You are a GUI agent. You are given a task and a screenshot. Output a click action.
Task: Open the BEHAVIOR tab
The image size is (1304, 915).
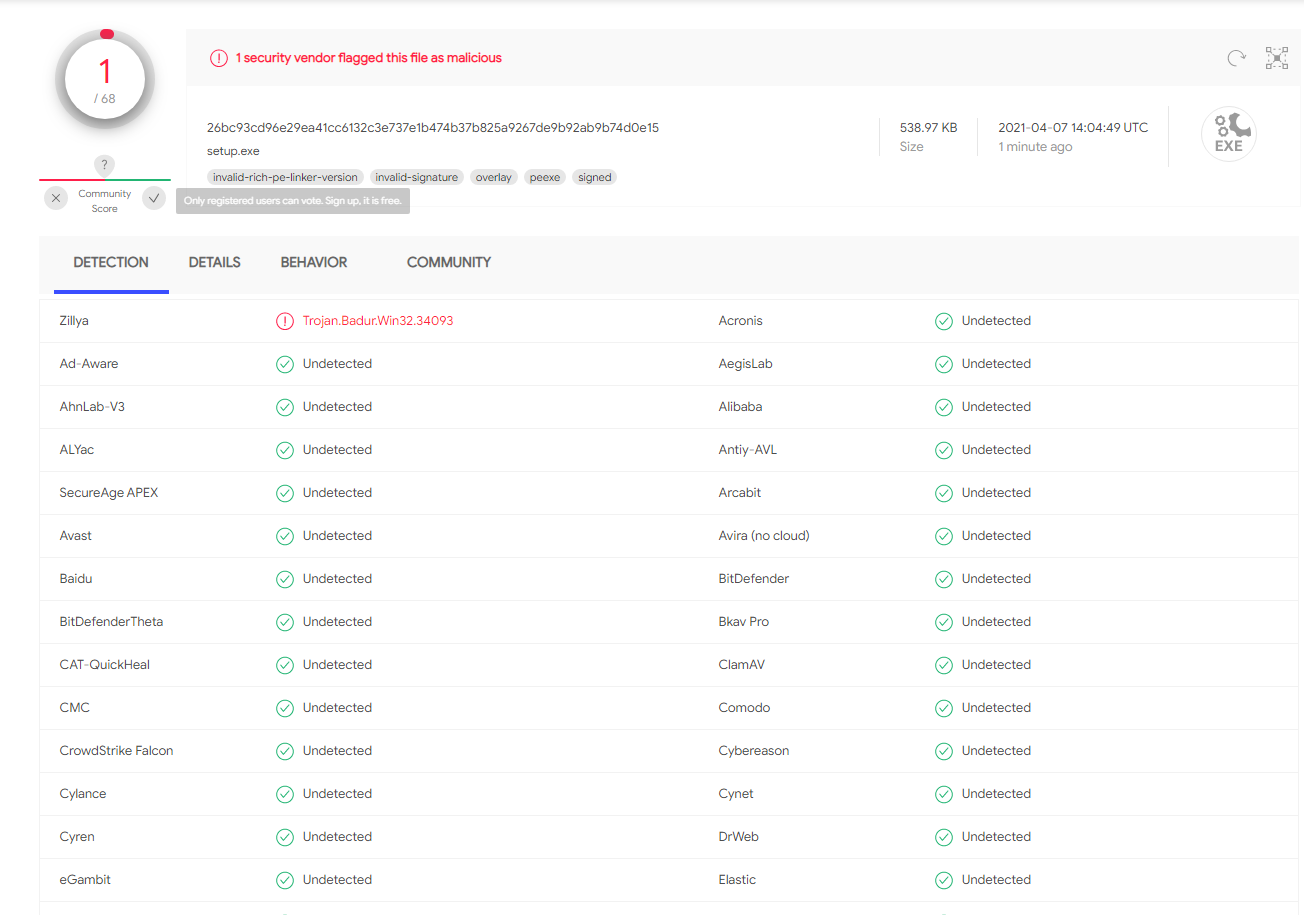point(314,262)
